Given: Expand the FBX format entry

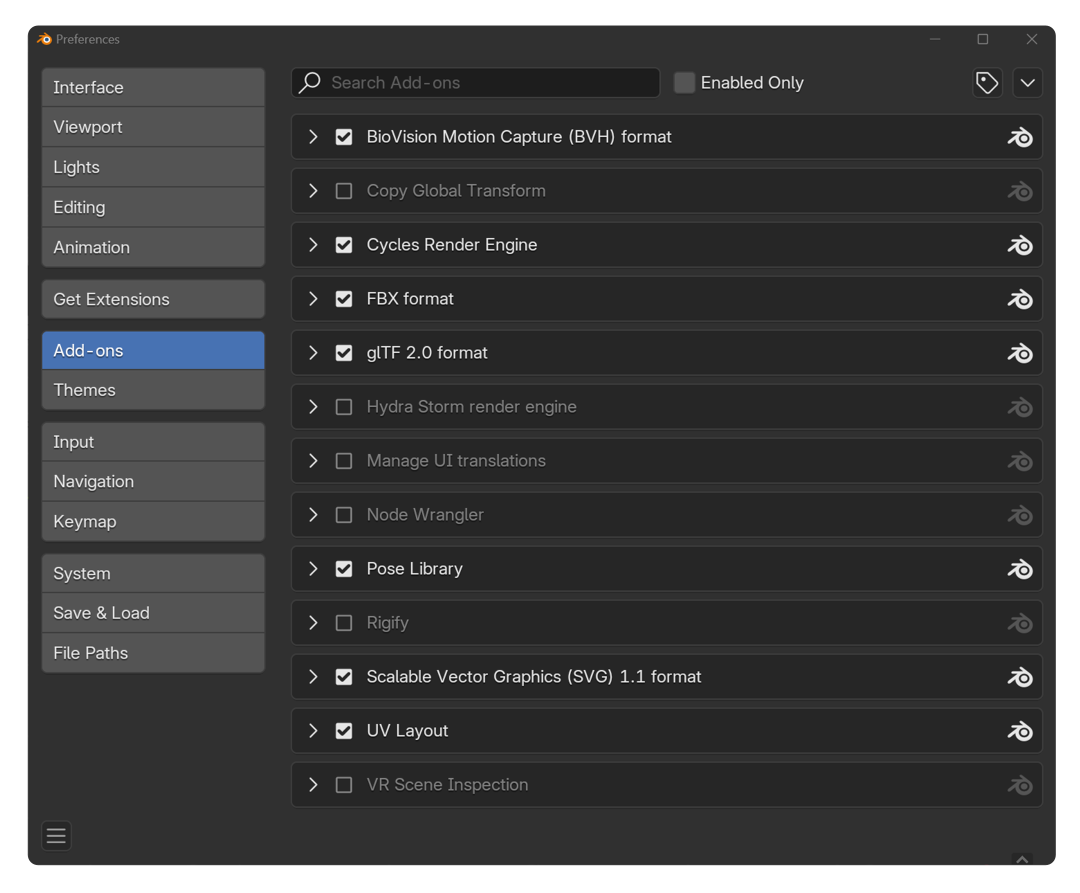Looking at the screenshot, I should click(x=313, y=299).
